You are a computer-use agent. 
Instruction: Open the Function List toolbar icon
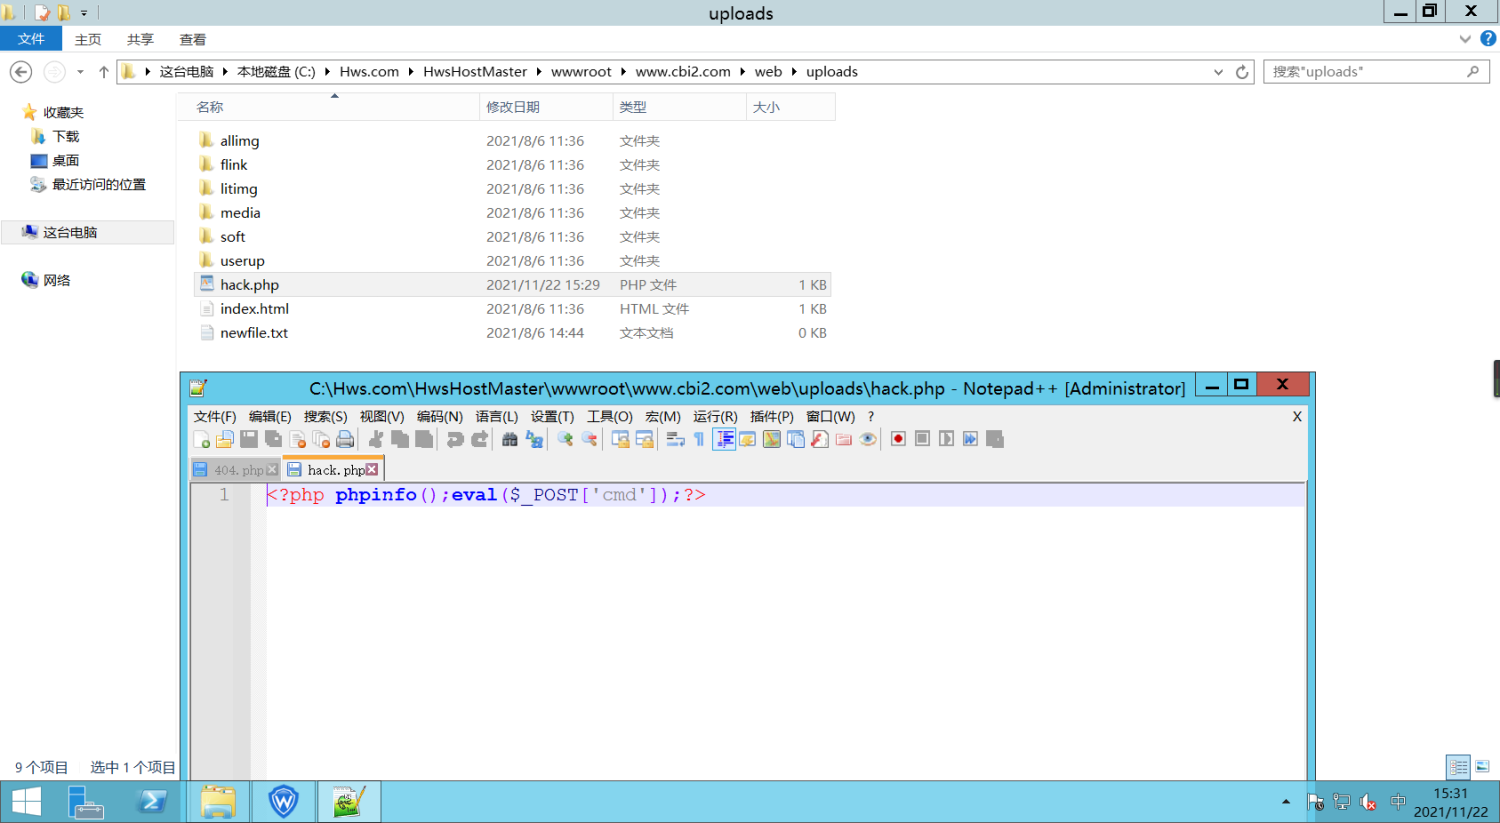[820, 439]
